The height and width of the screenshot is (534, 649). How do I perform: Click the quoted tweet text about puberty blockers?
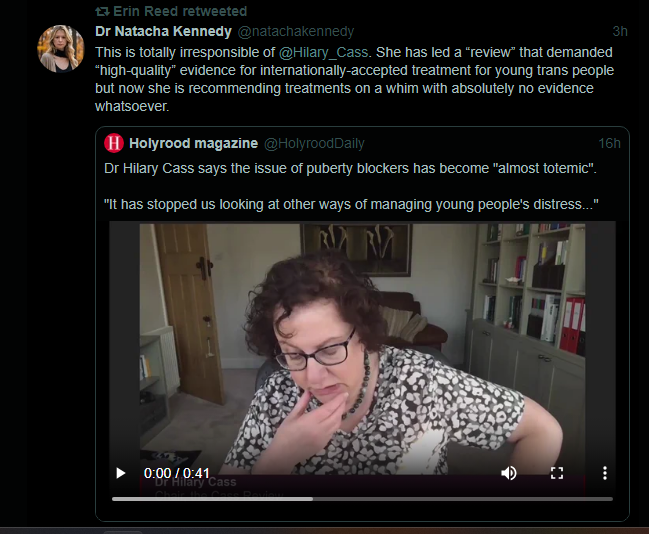click(351, 186)
